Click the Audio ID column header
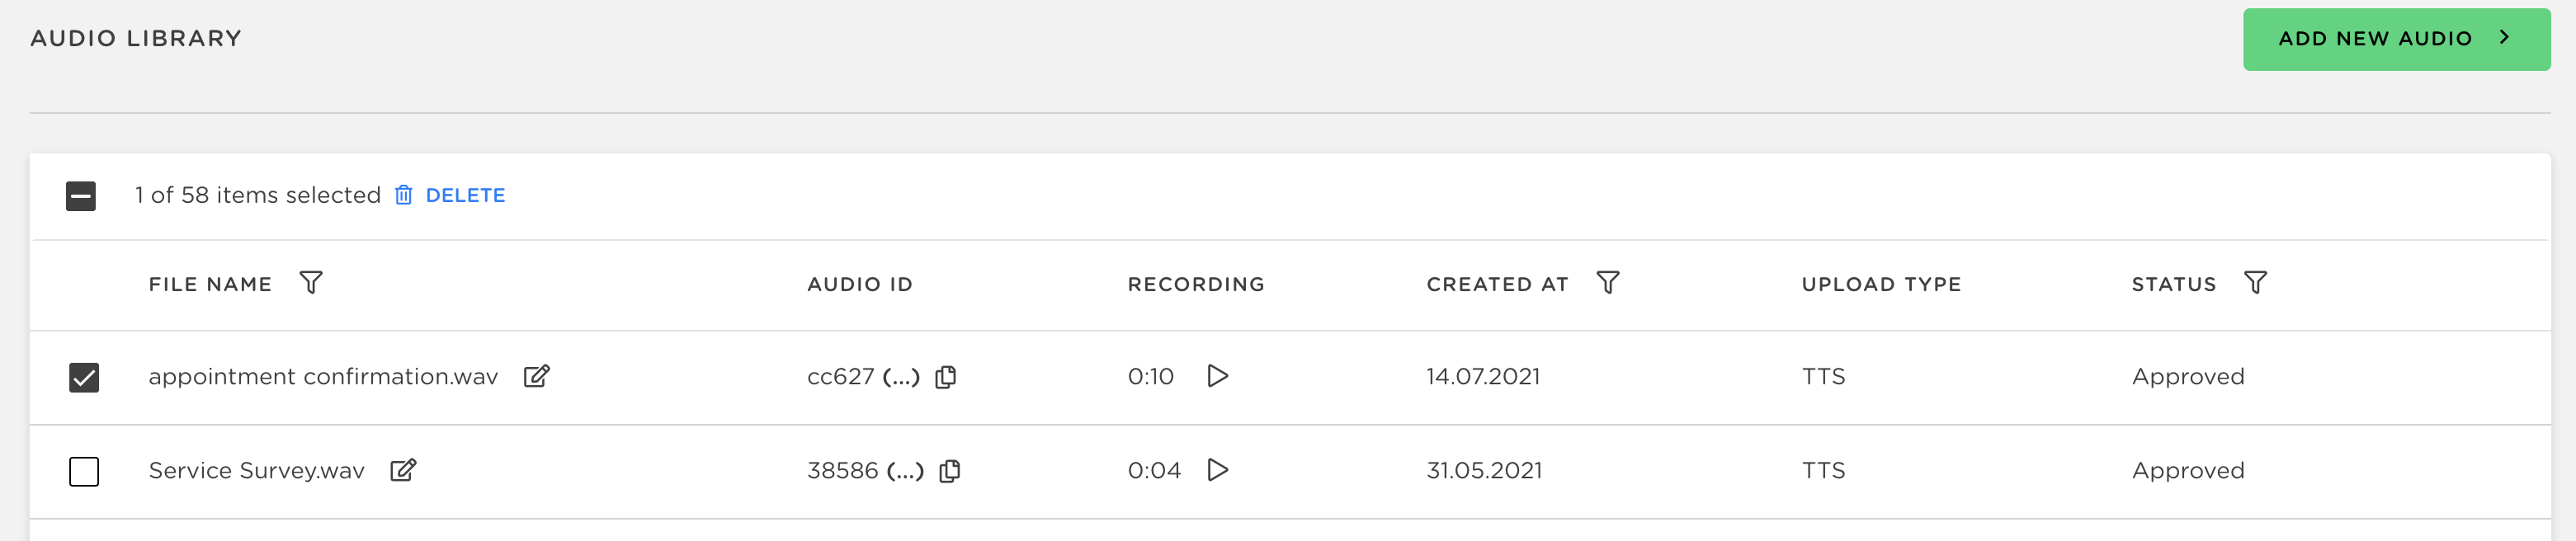2576x541 pixels. pos(859,284)
